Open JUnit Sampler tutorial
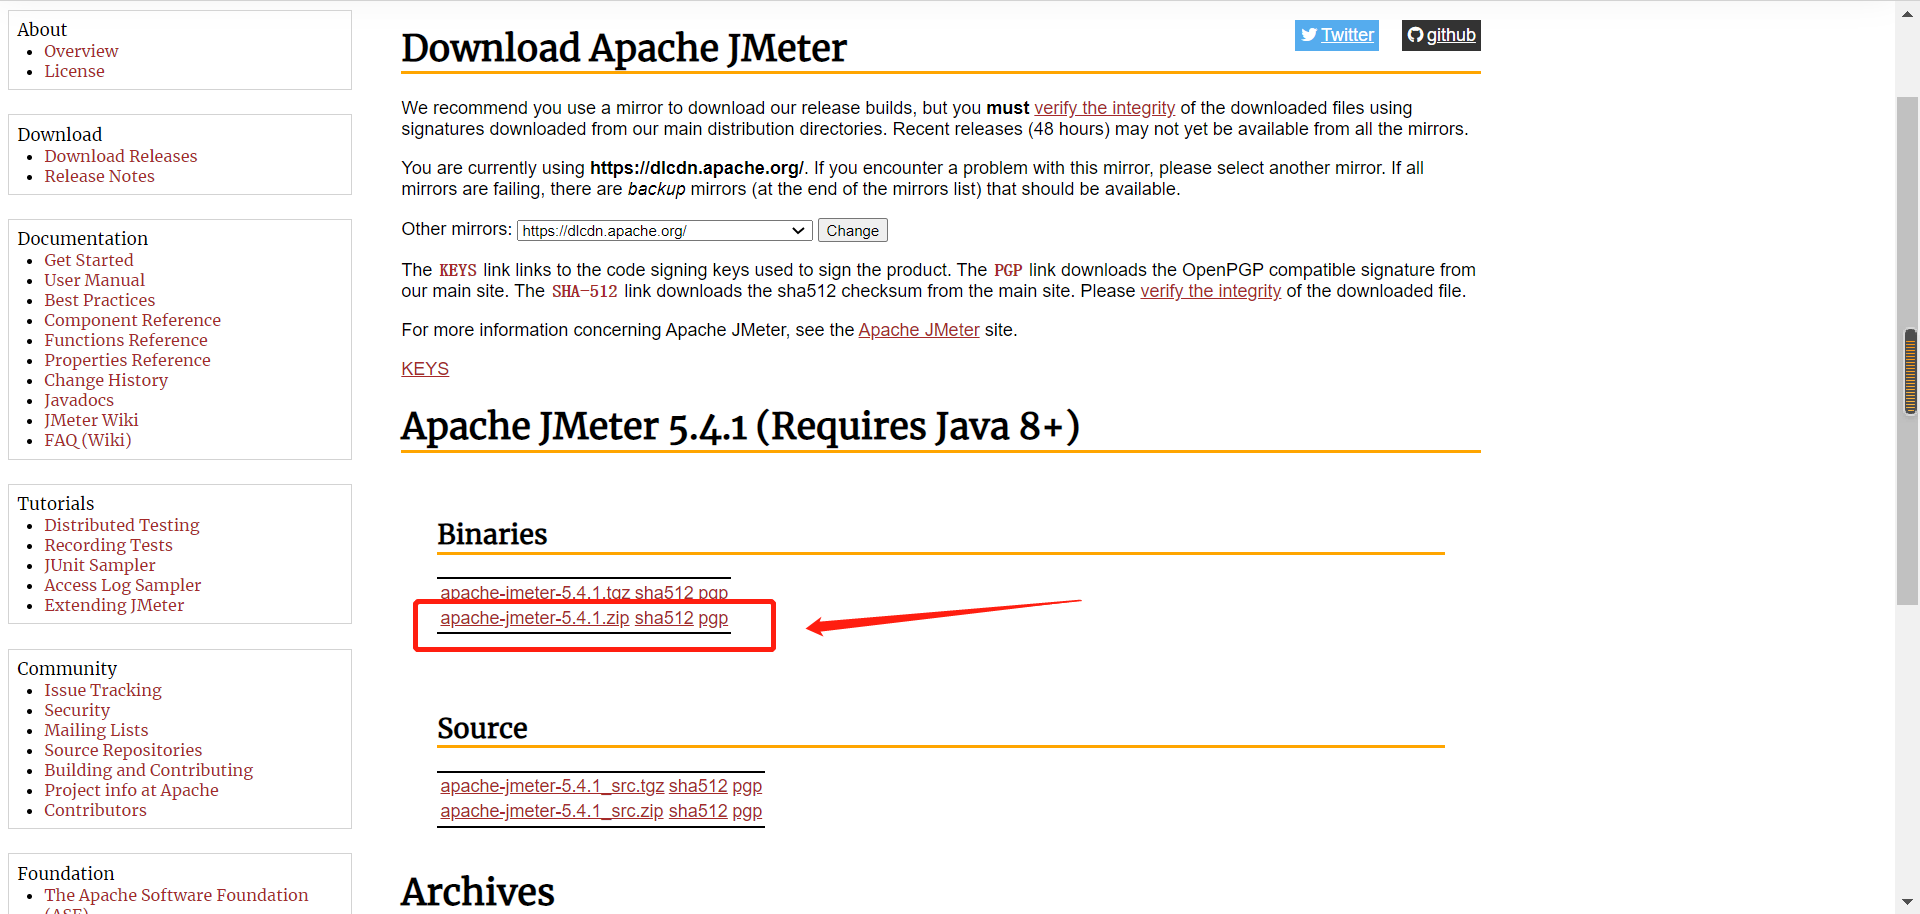The image size is (1920, 914). pyautogui.click(x=100, y=565)
